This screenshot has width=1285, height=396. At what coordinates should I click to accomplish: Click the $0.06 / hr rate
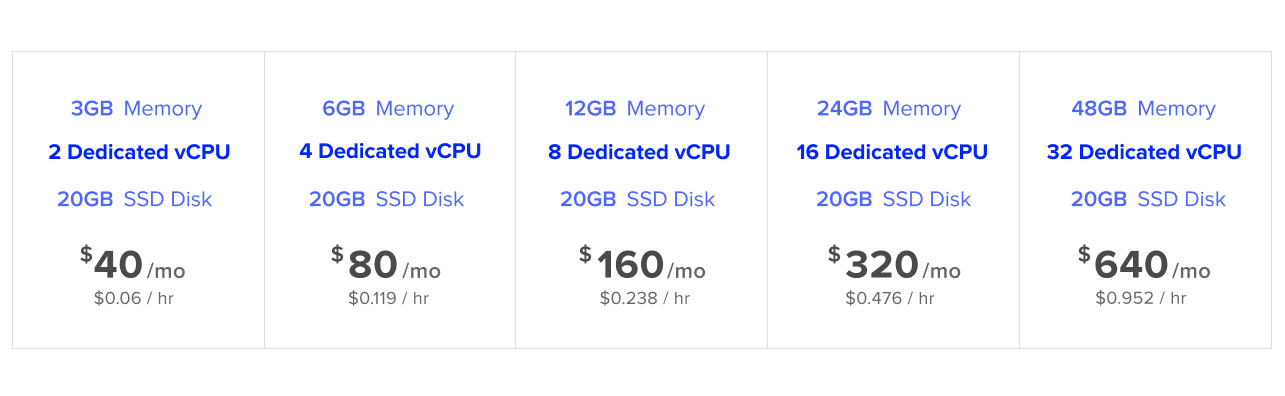pos(134,298)
